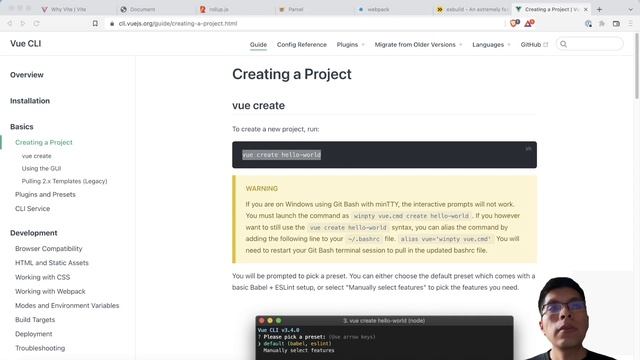Jump to Using the GUI section

(41, 169)
